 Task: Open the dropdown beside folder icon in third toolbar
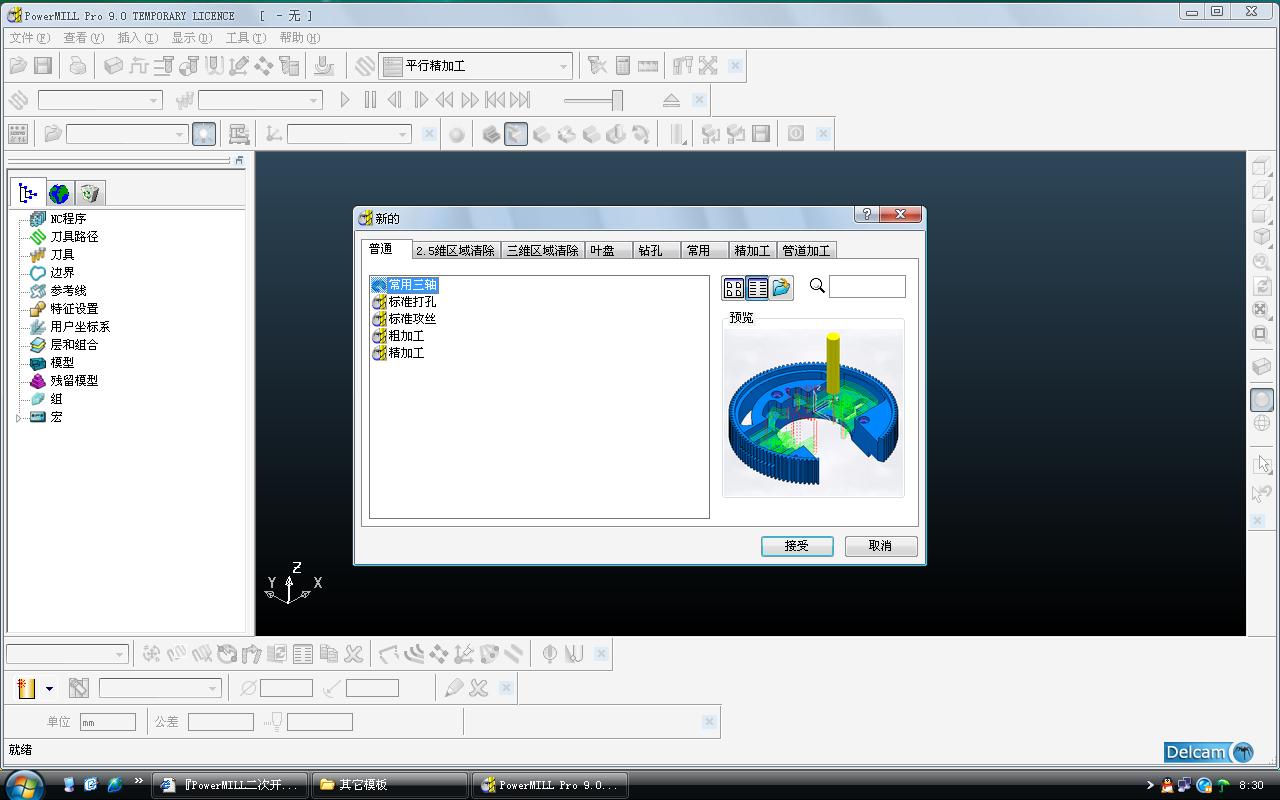click(180, 134)
